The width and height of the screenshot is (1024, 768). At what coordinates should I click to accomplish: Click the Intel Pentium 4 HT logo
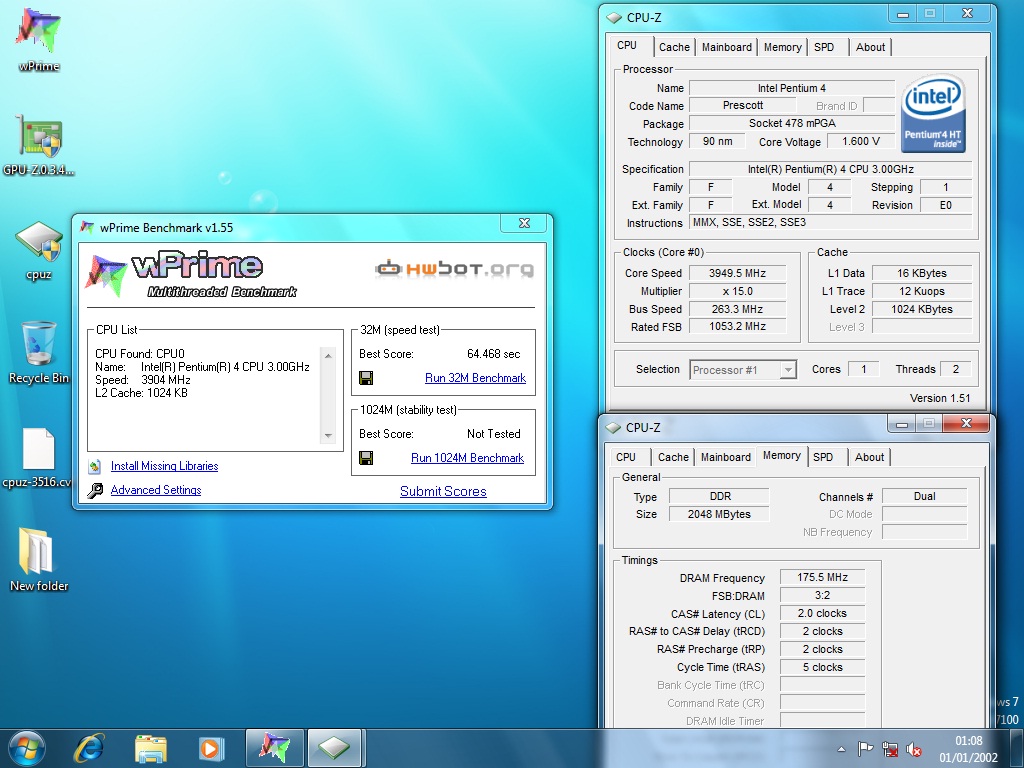[x=933, y=113]
